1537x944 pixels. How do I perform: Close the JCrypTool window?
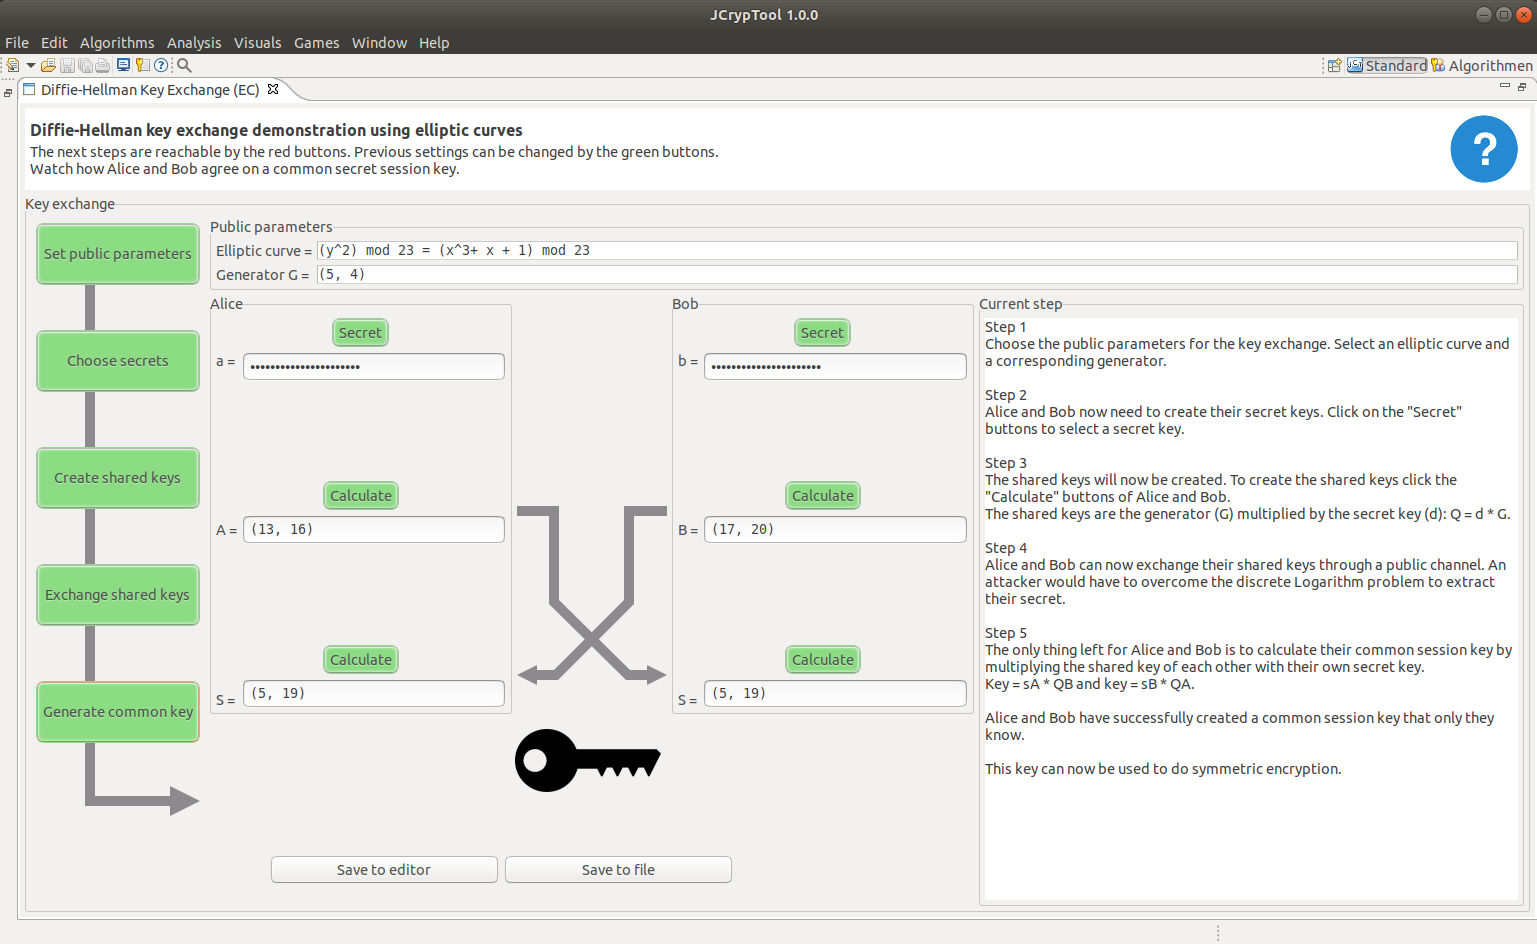coord(1524,14)
